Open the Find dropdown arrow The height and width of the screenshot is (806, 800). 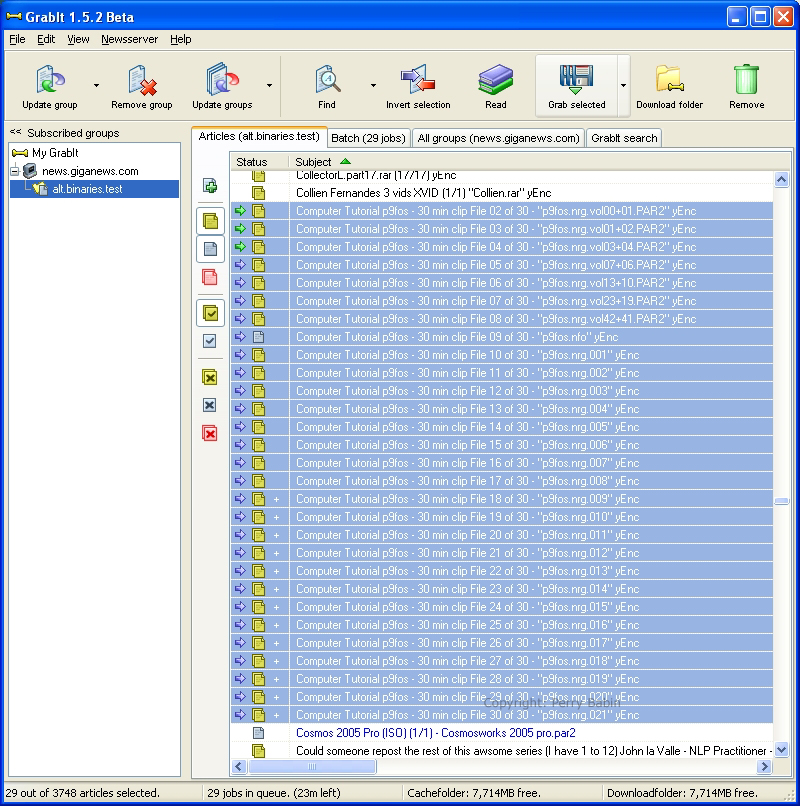click(x=373, y=85)
